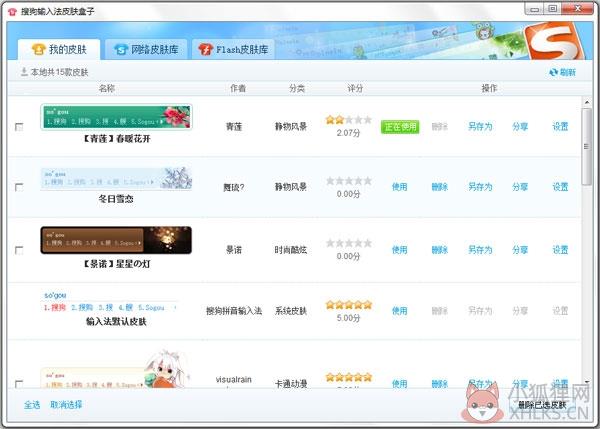Click the scrollbar up arrow

tap(587, 102)
